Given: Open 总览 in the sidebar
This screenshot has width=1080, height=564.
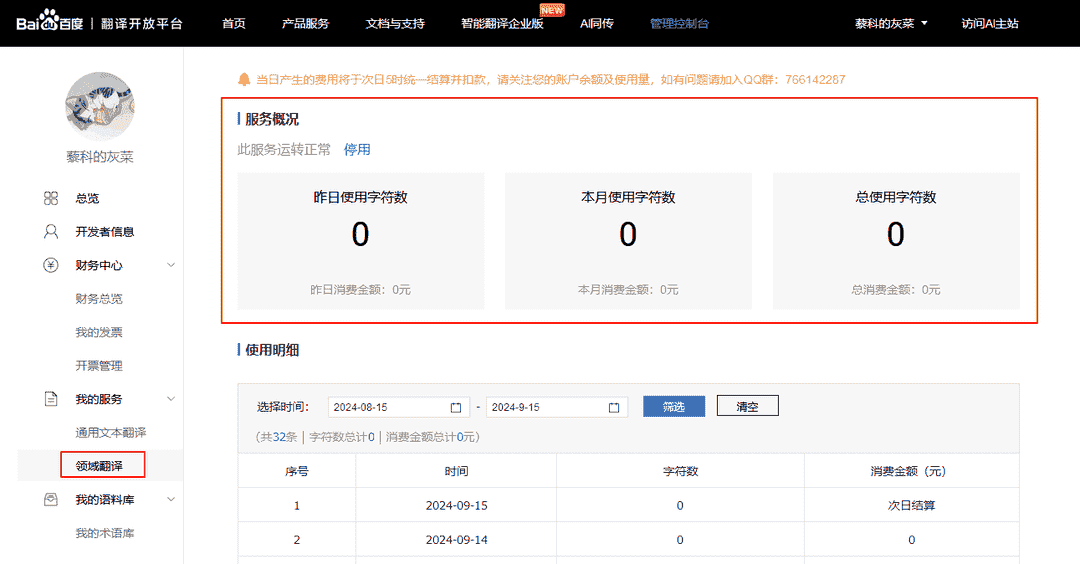Looking at the screenshot, I should click(x=87, y=198).
